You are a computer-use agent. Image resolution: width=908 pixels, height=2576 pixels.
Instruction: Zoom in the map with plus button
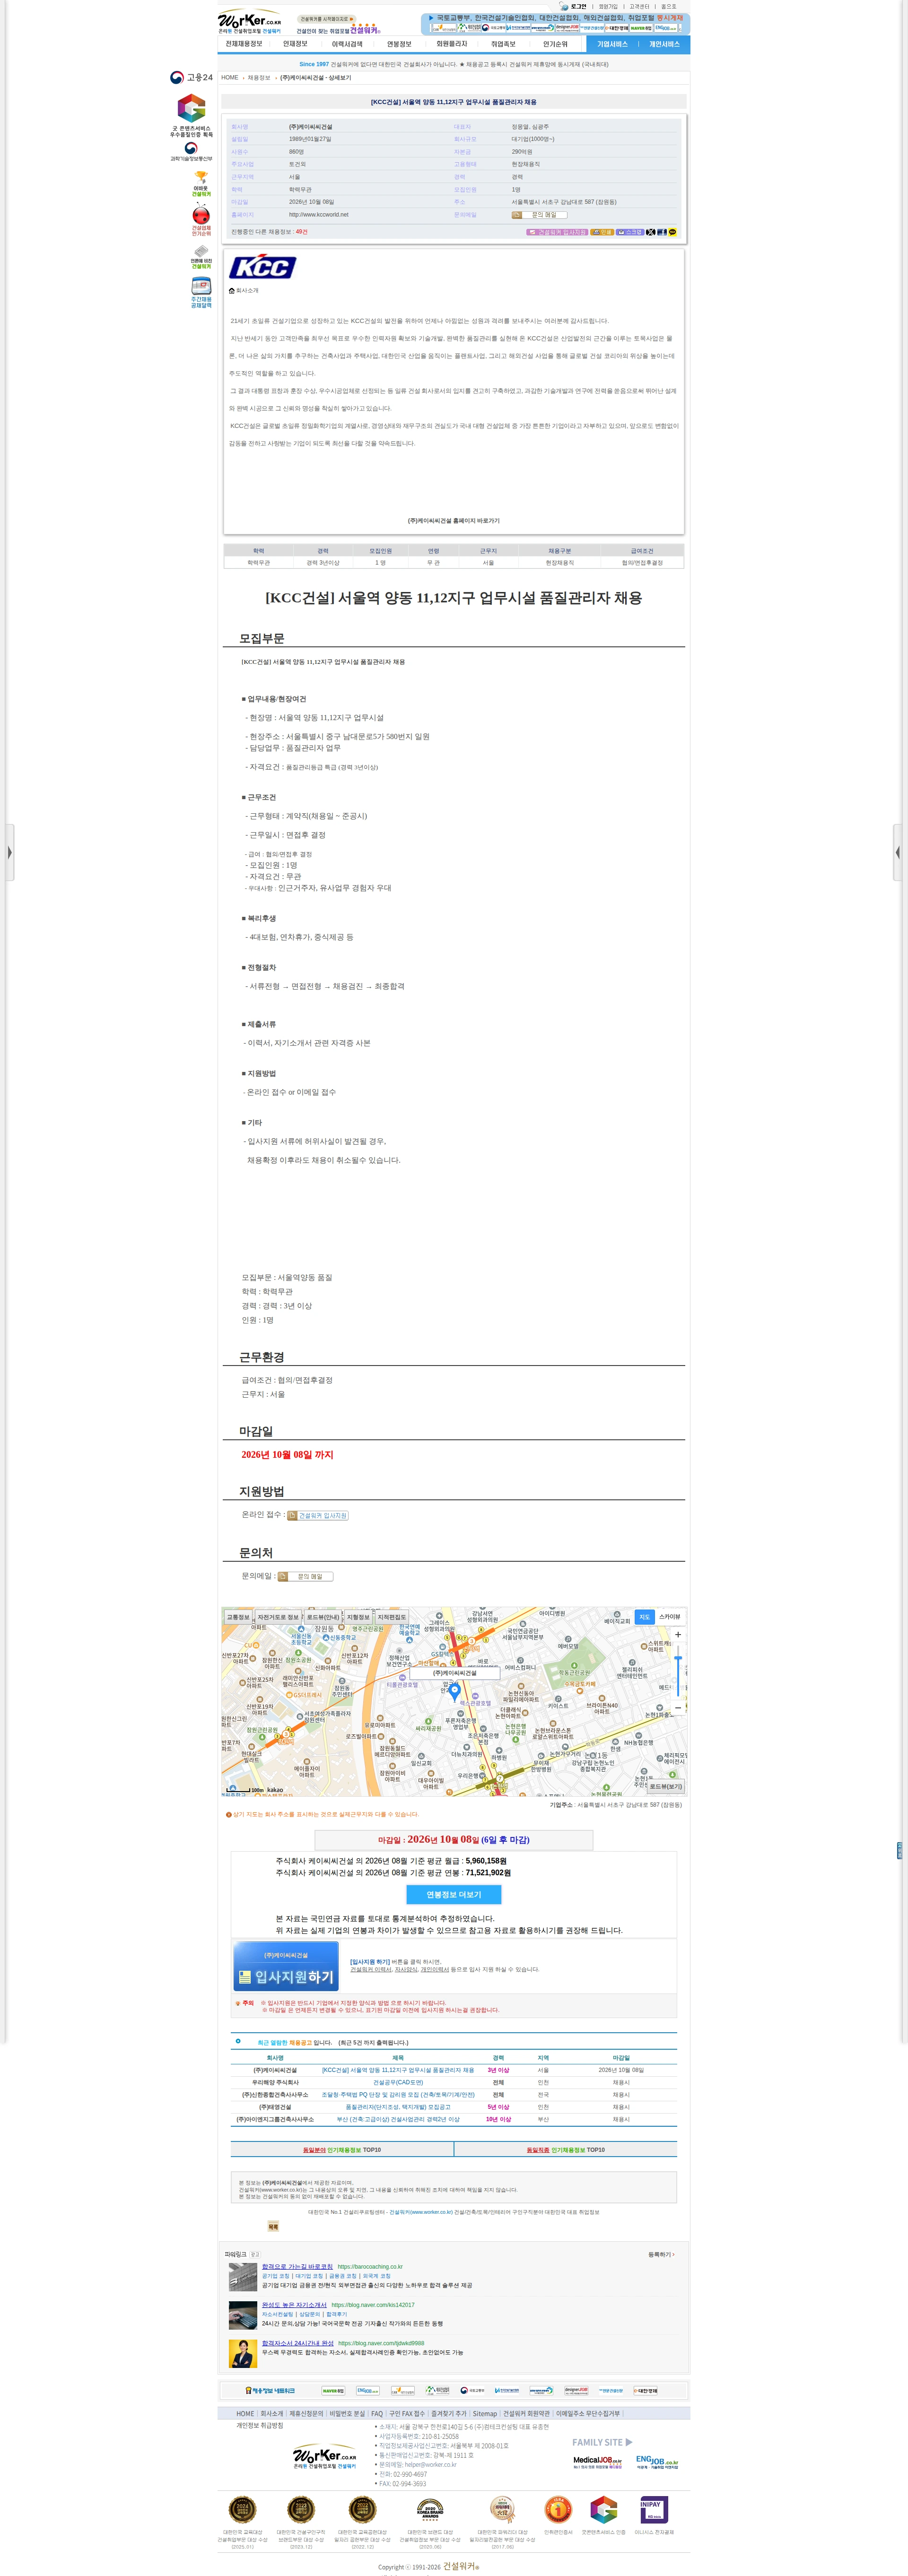(x=678, y=1634)
